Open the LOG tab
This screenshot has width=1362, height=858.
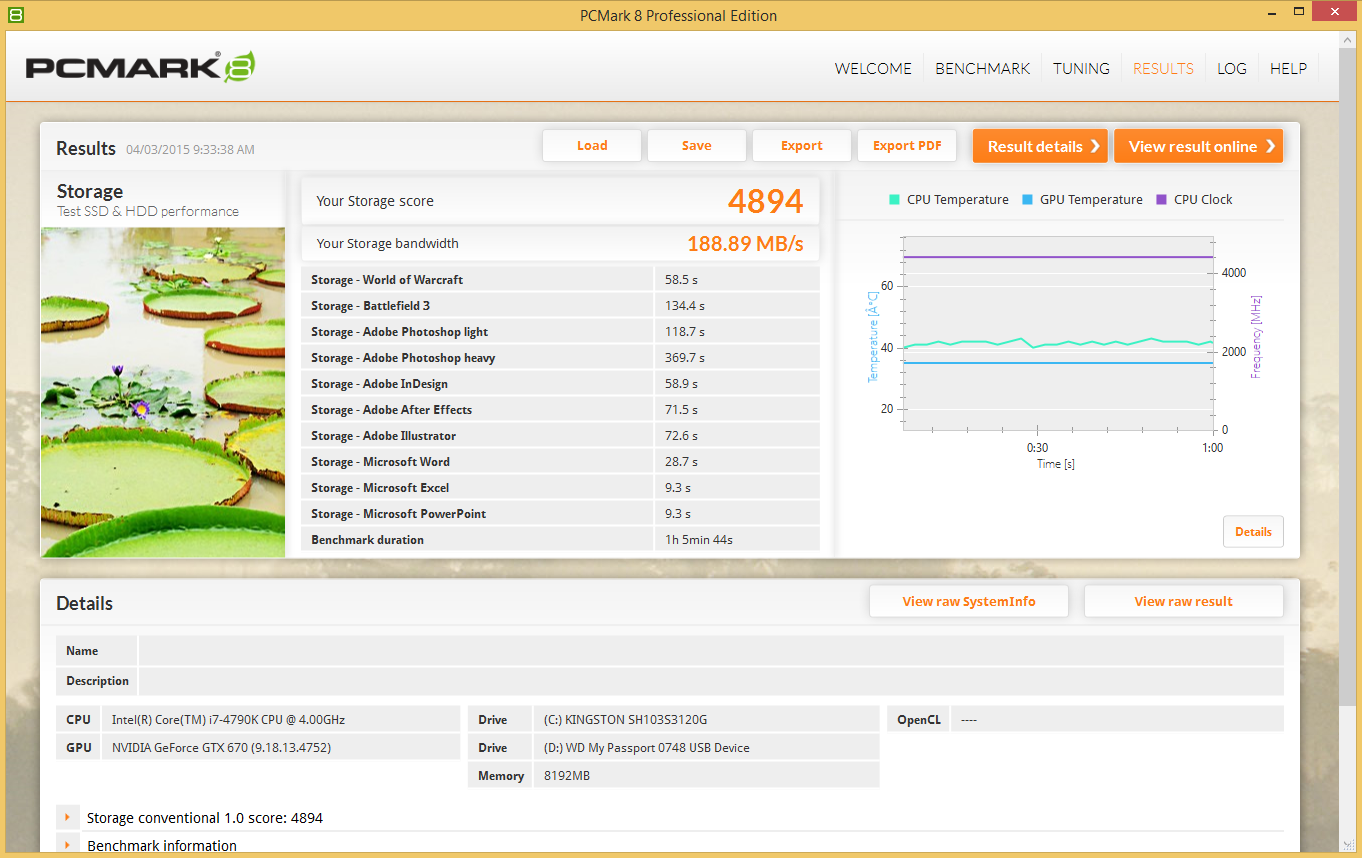pyautogui.click(x=1232, y=68)
